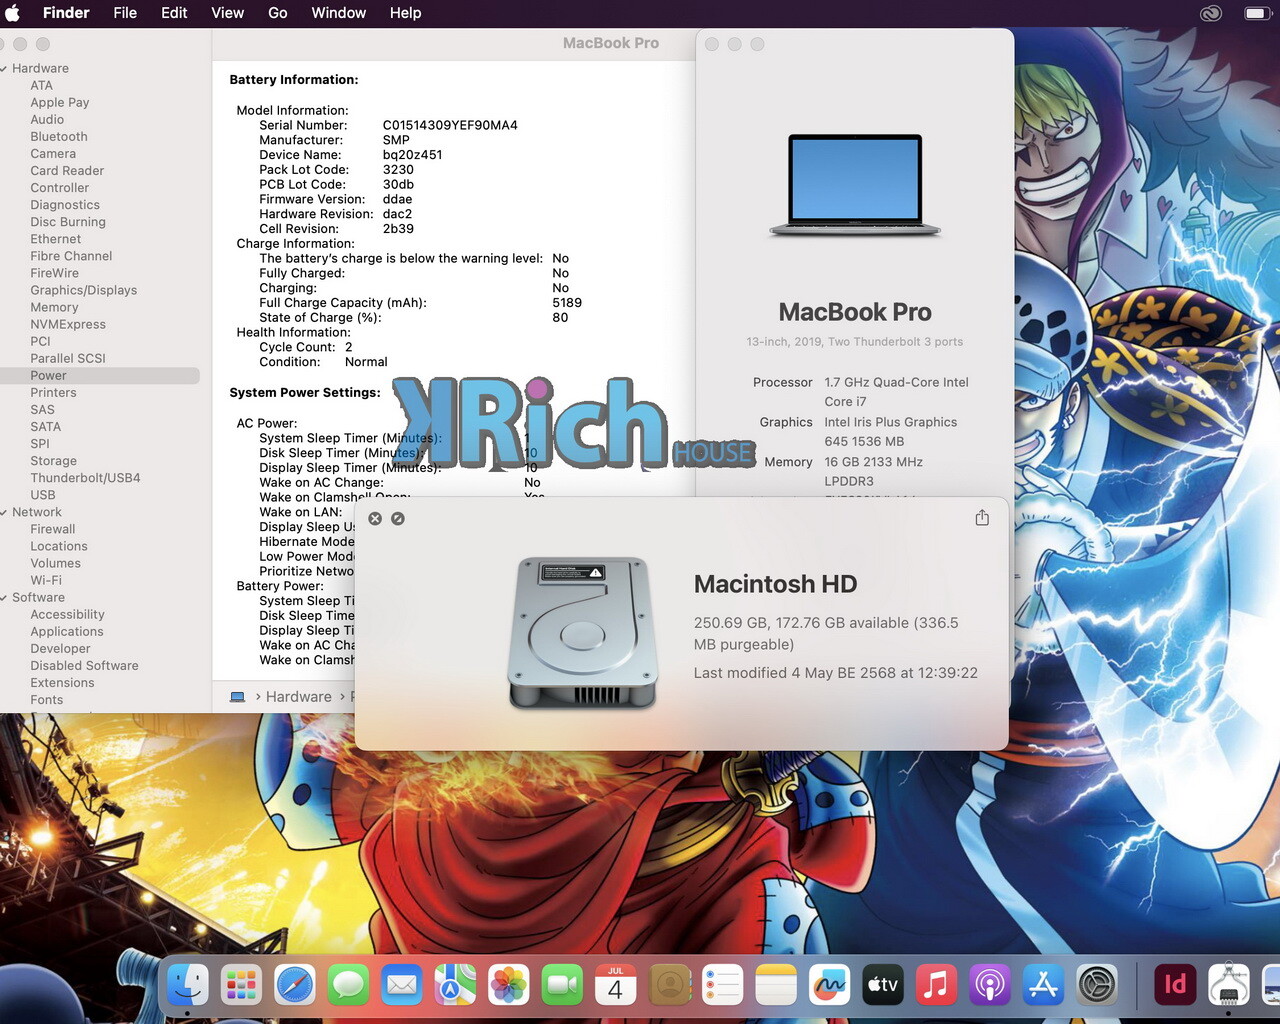Collapse the Network section in the sidebar

(5, 512)
